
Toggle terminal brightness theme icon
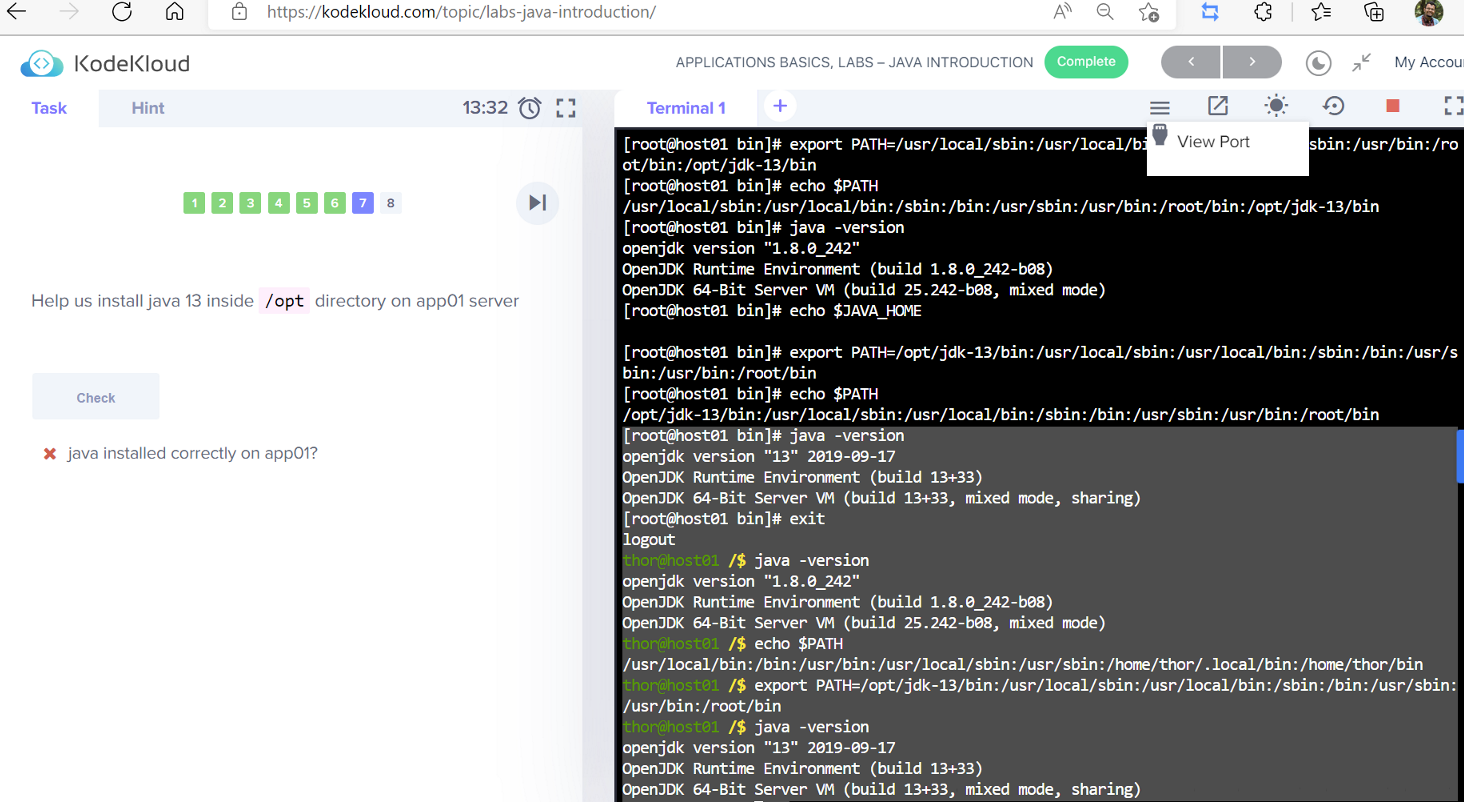click(x=1276, y=106)
